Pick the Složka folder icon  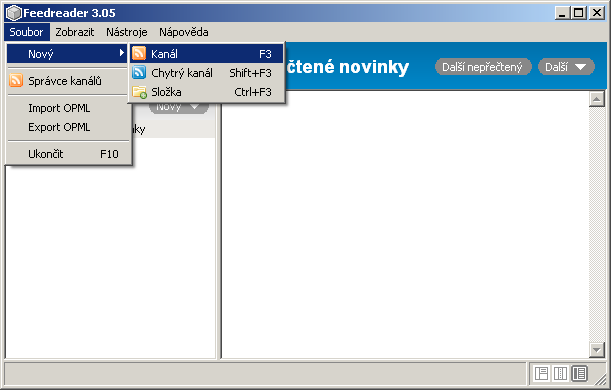tap(139, 92)
